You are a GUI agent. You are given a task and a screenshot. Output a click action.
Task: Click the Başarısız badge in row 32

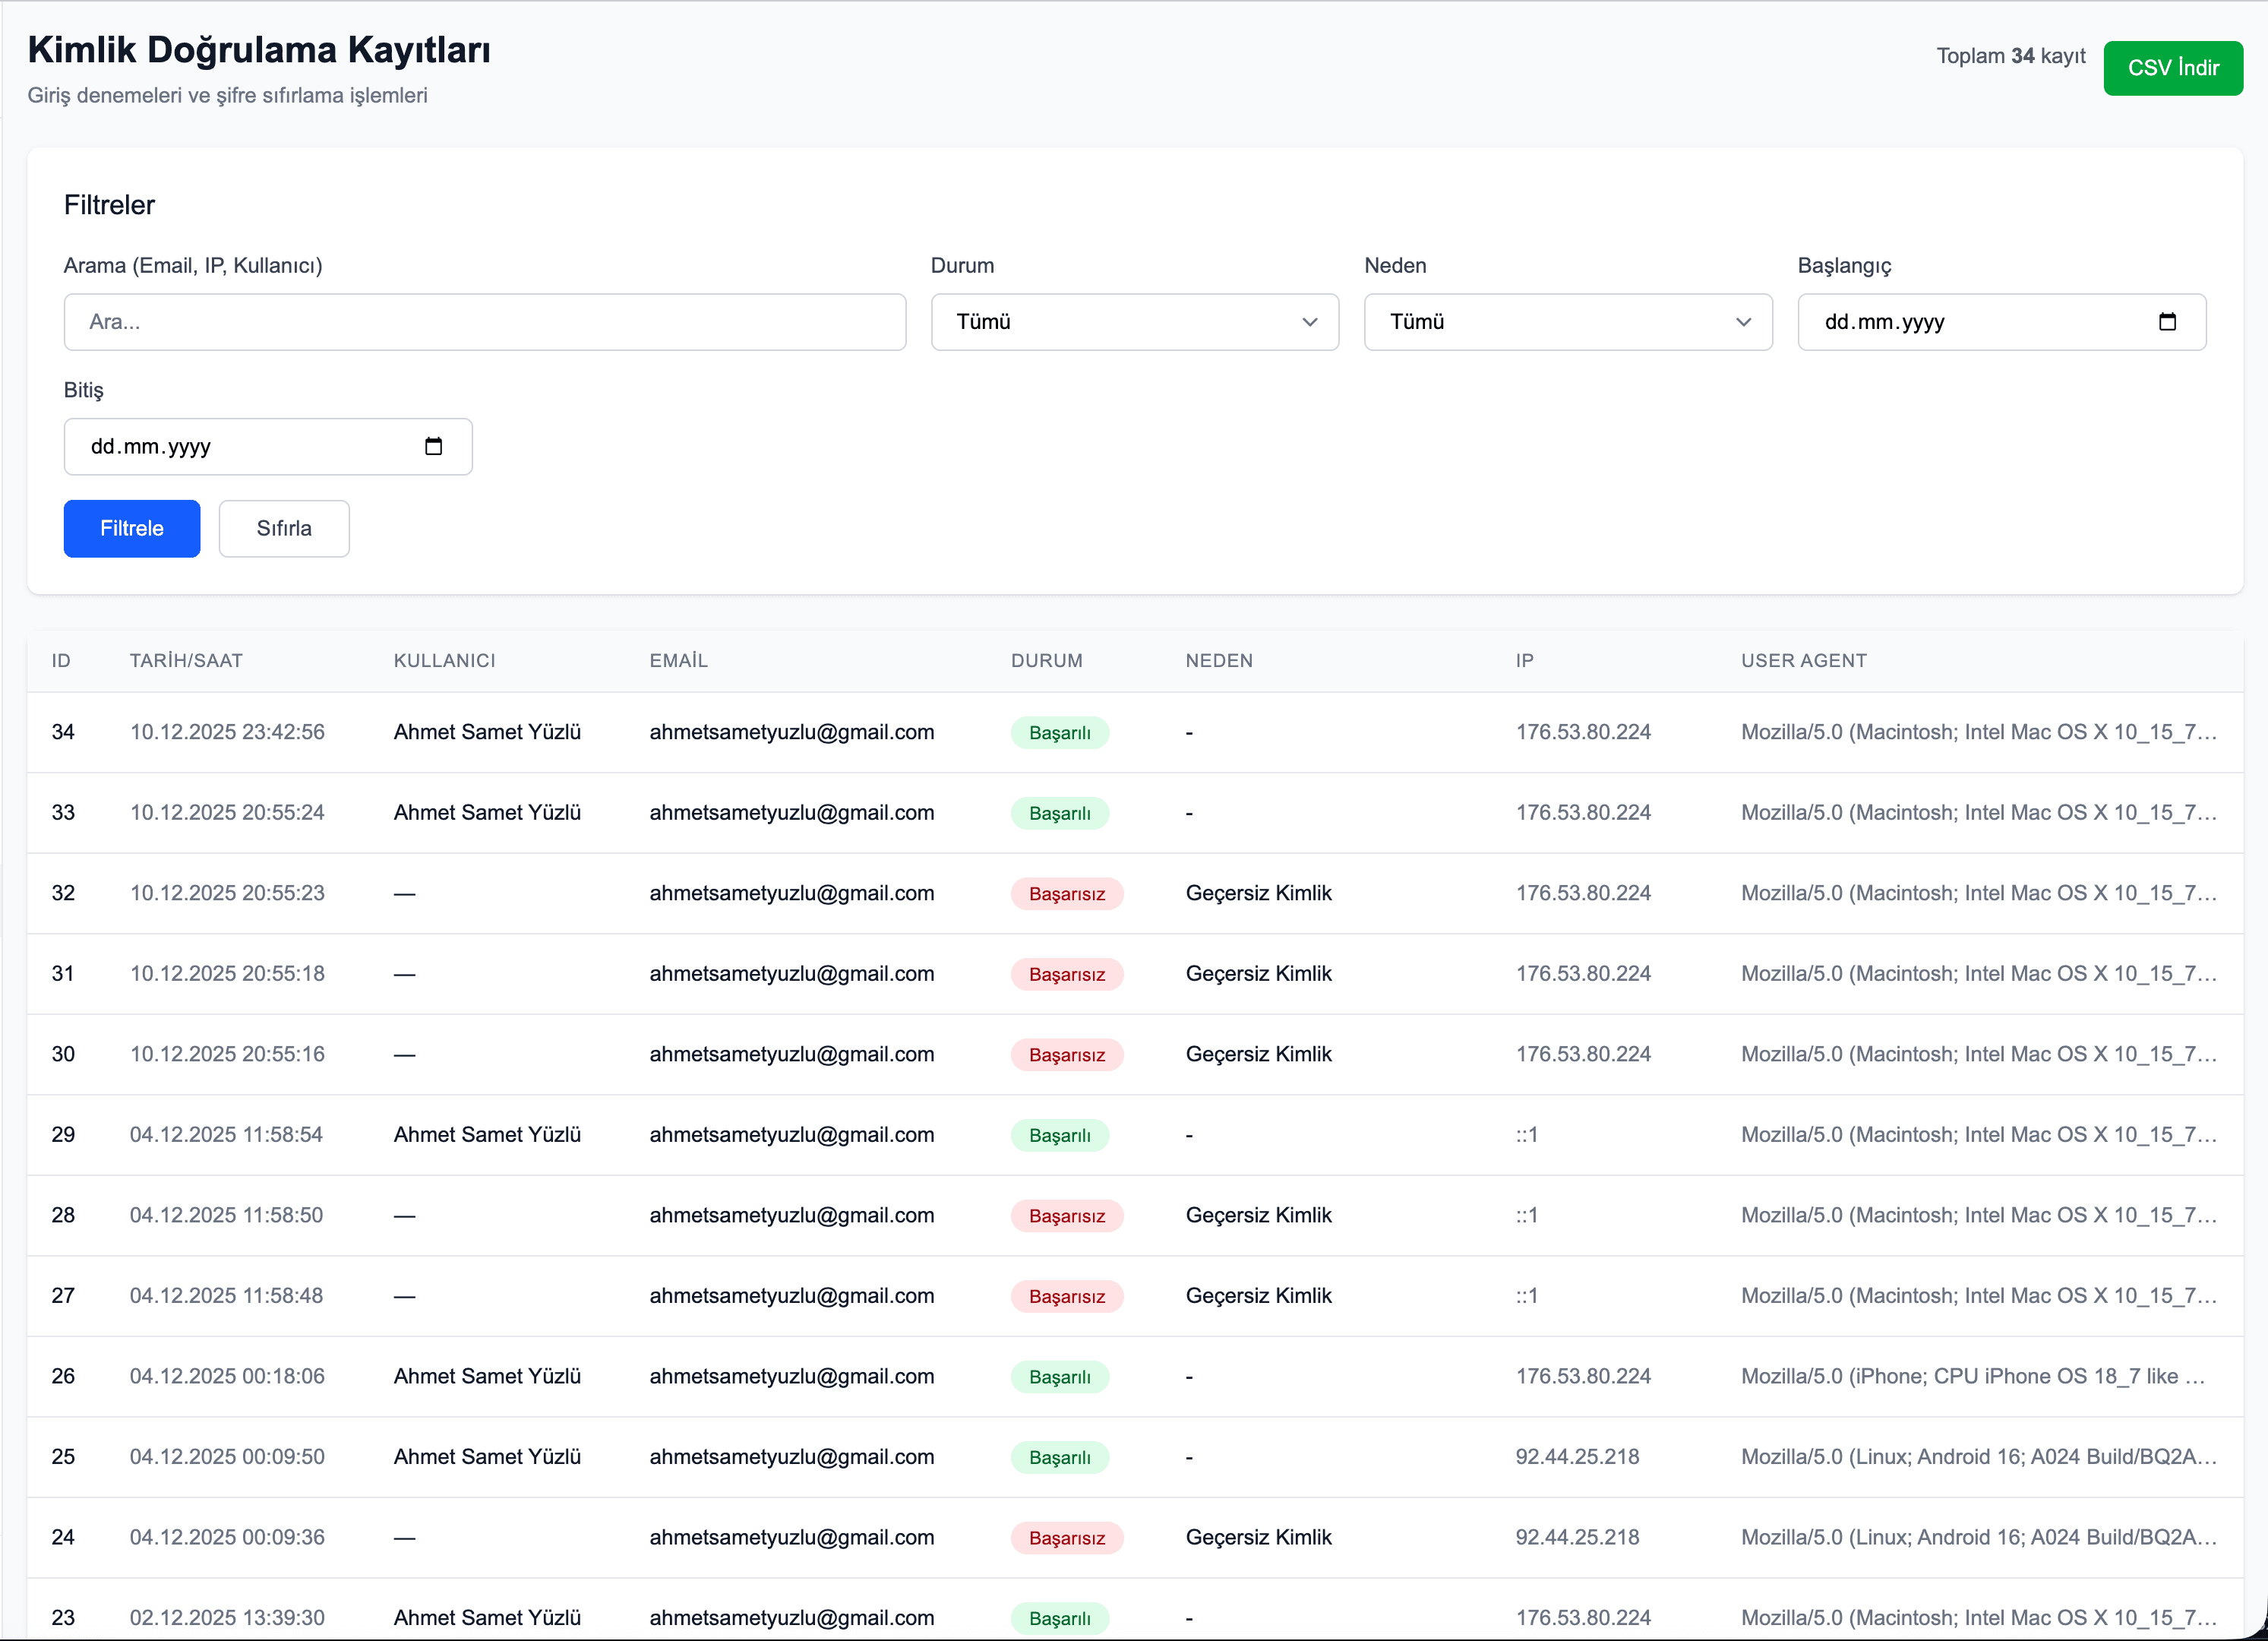coord(1066,894)
